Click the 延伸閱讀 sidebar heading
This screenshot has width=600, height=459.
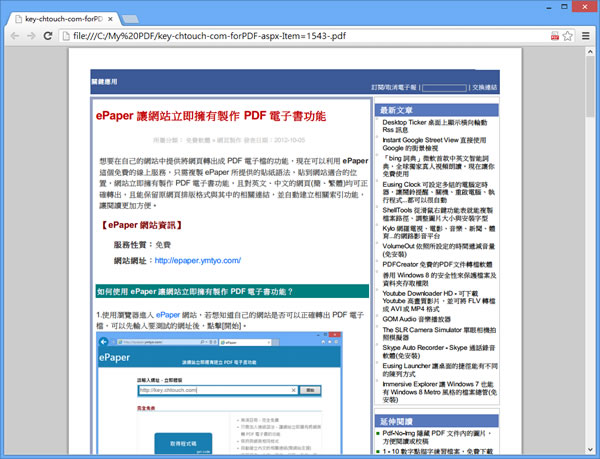(x=396, y=422)
